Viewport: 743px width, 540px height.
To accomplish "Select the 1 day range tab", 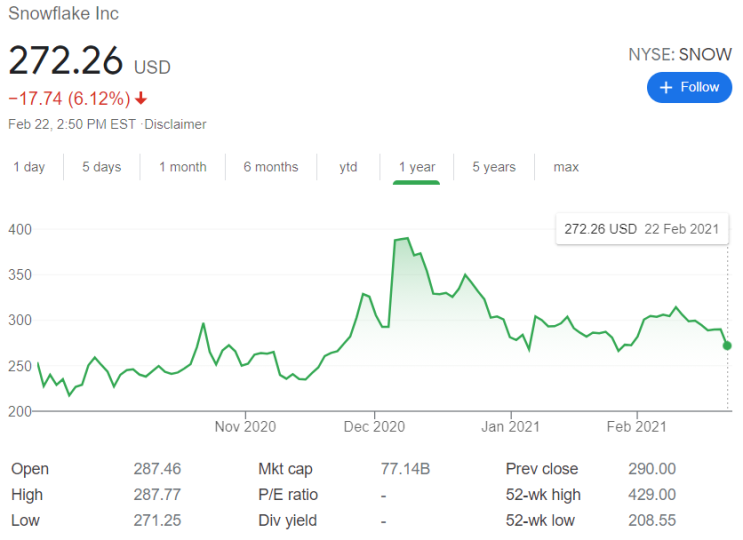I will pos(29,167).
